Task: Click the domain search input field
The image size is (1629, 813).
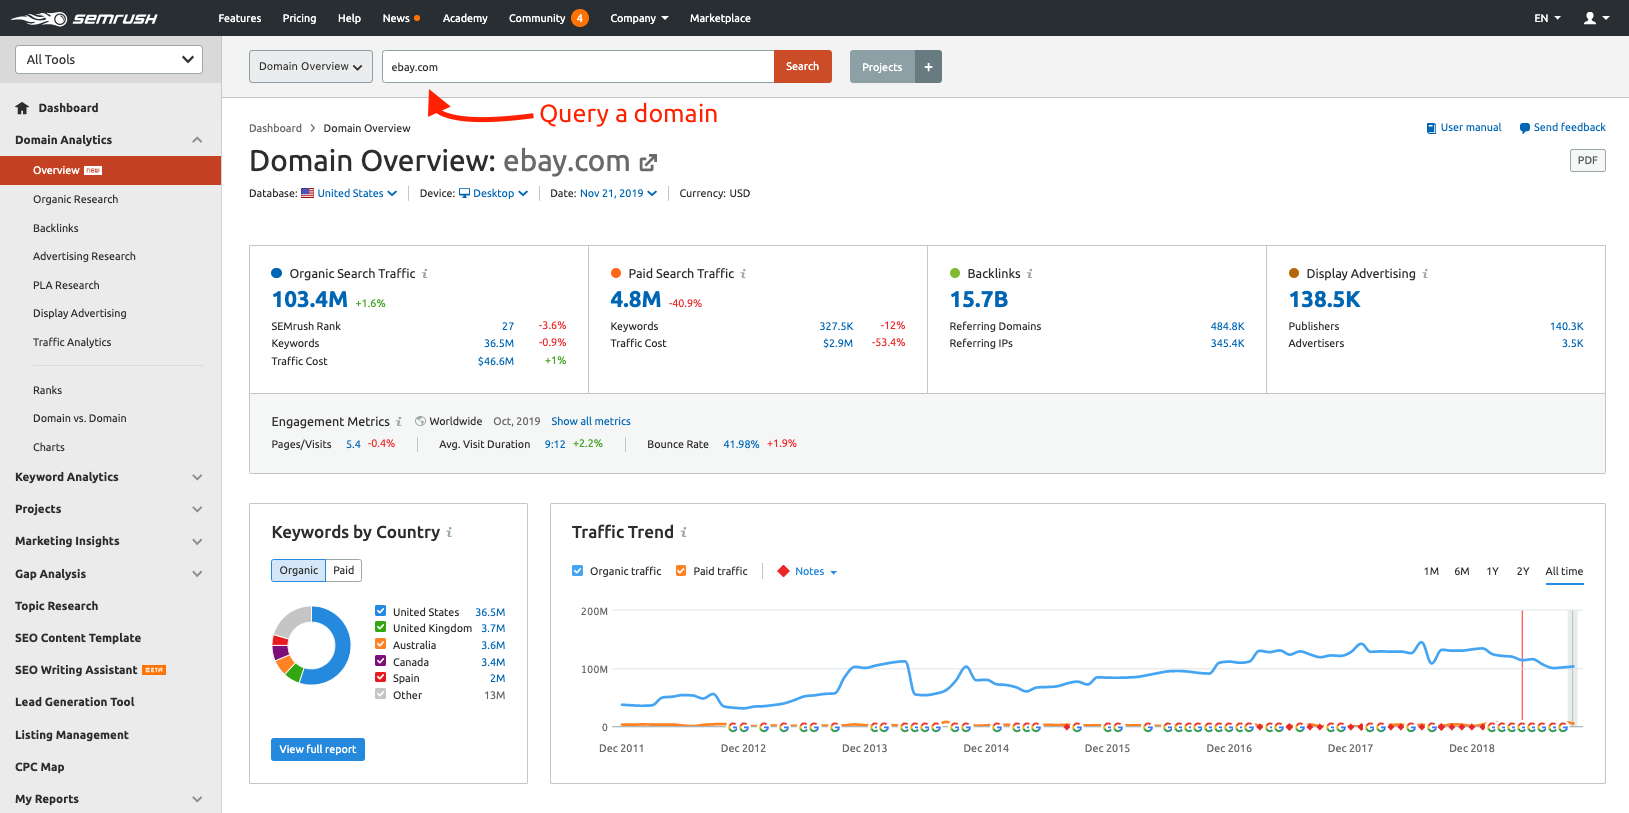Action: [x=578, y=67]
